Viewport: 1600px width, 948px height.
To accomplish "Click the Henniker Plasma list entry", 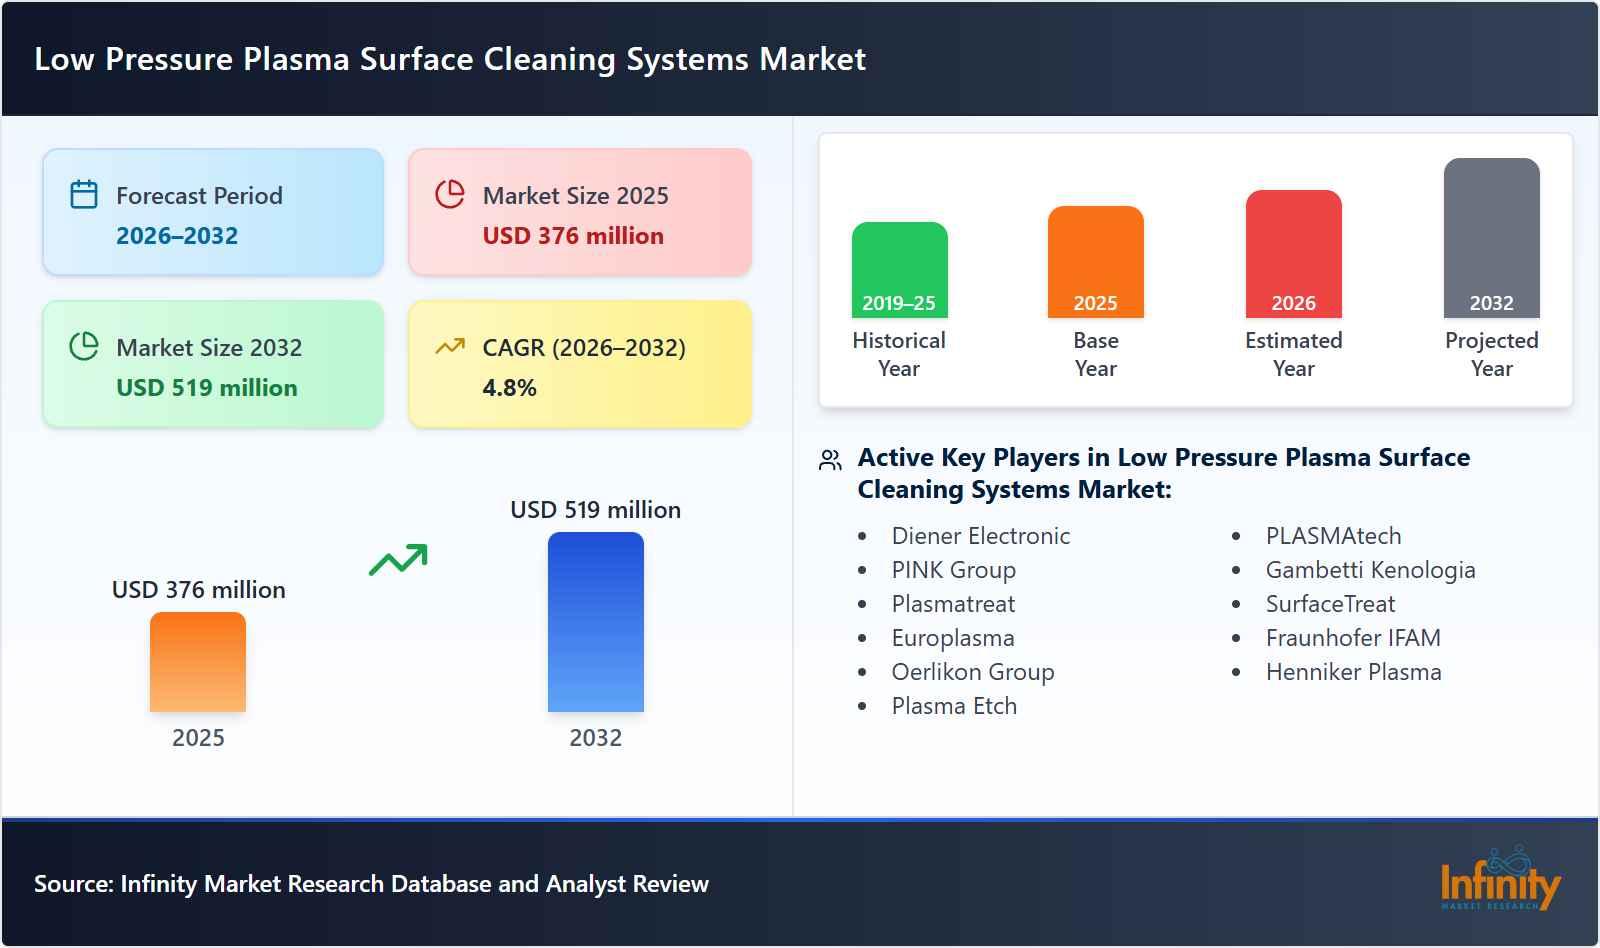I will click(x=1354, y=672).
